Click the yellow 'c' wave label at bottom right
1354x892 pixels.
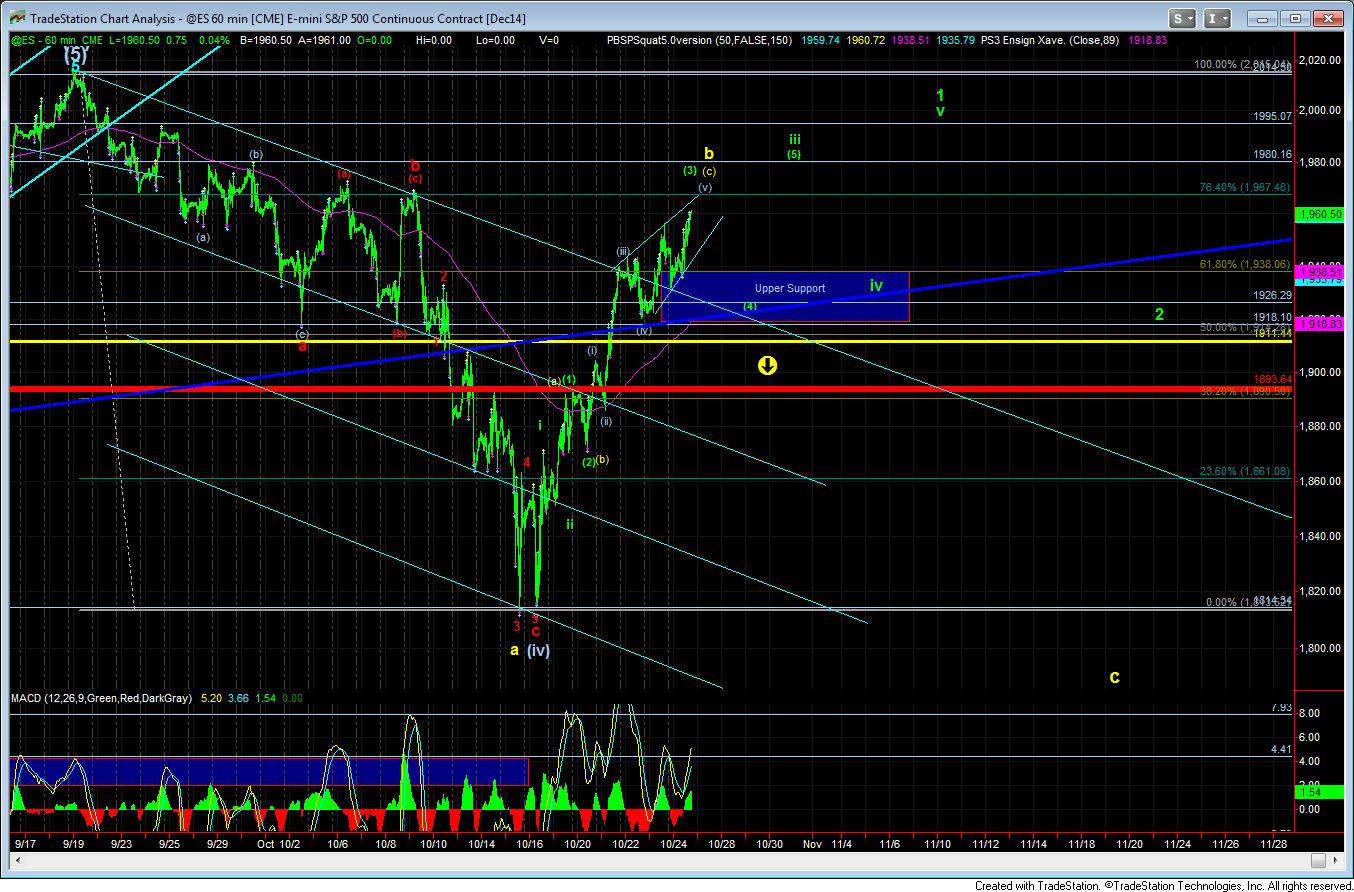coord(1114,677)
